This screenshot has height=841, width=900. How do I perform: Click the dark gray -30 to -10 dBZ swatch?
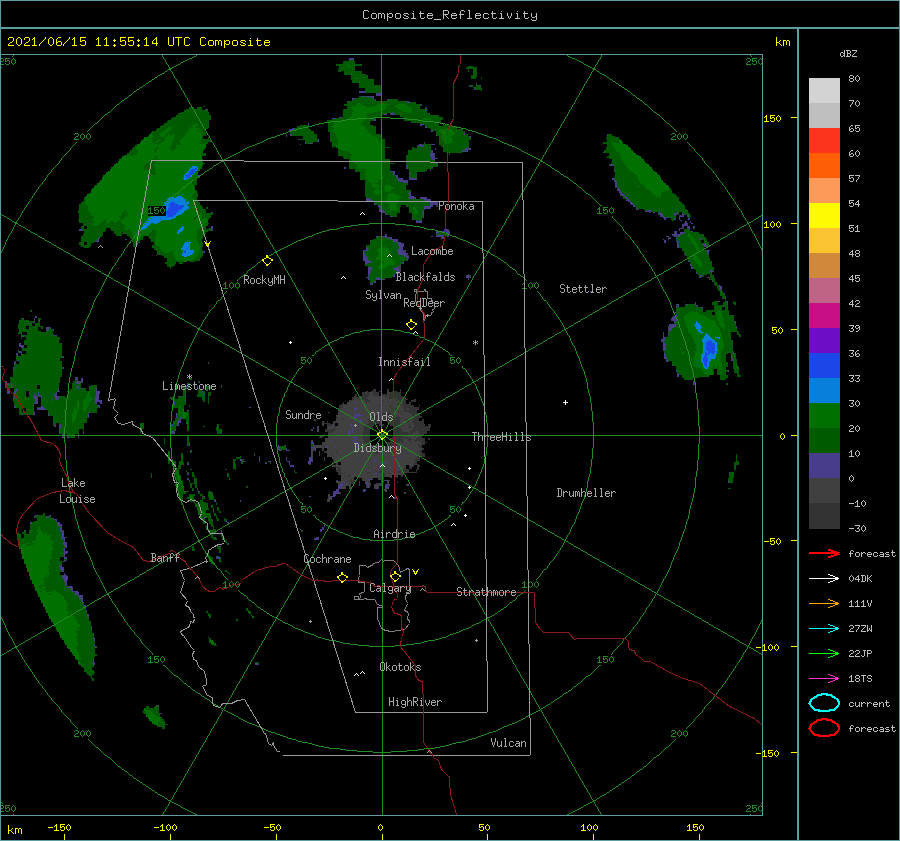pos(824,516)
